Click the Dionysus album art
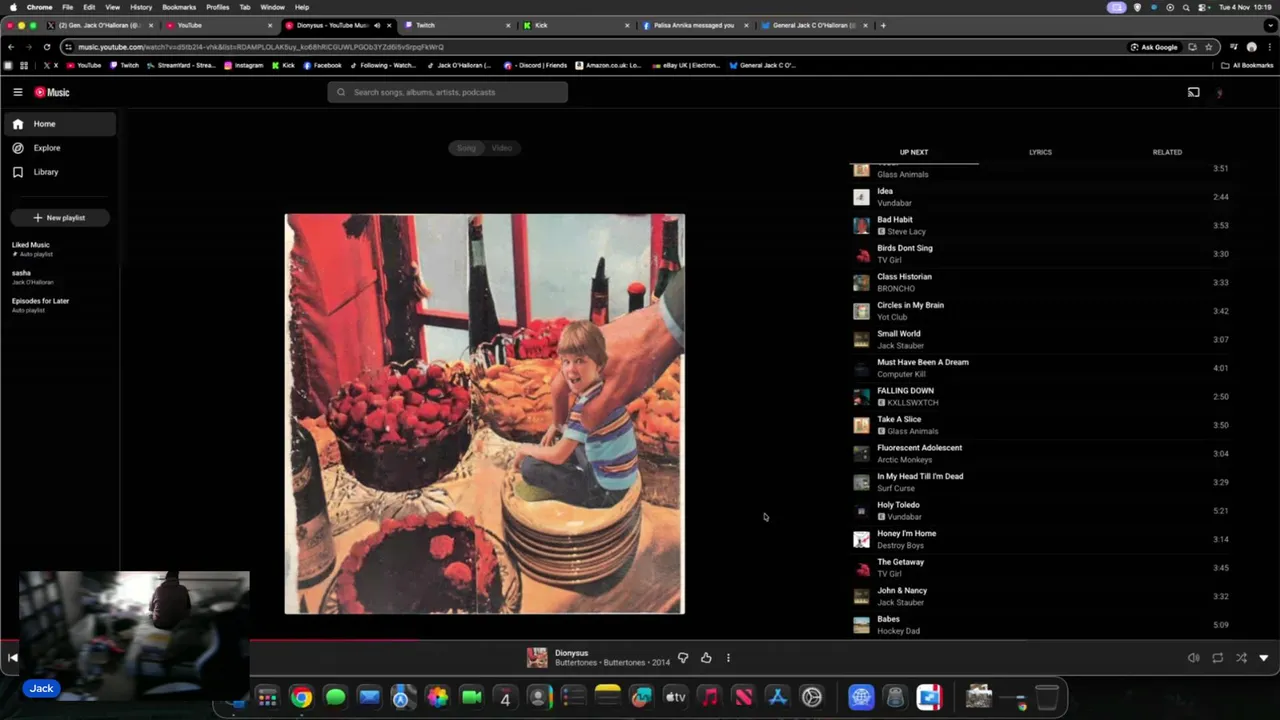Image resolution: width=1280 pixels, height=720 pixels. point(485,414)
